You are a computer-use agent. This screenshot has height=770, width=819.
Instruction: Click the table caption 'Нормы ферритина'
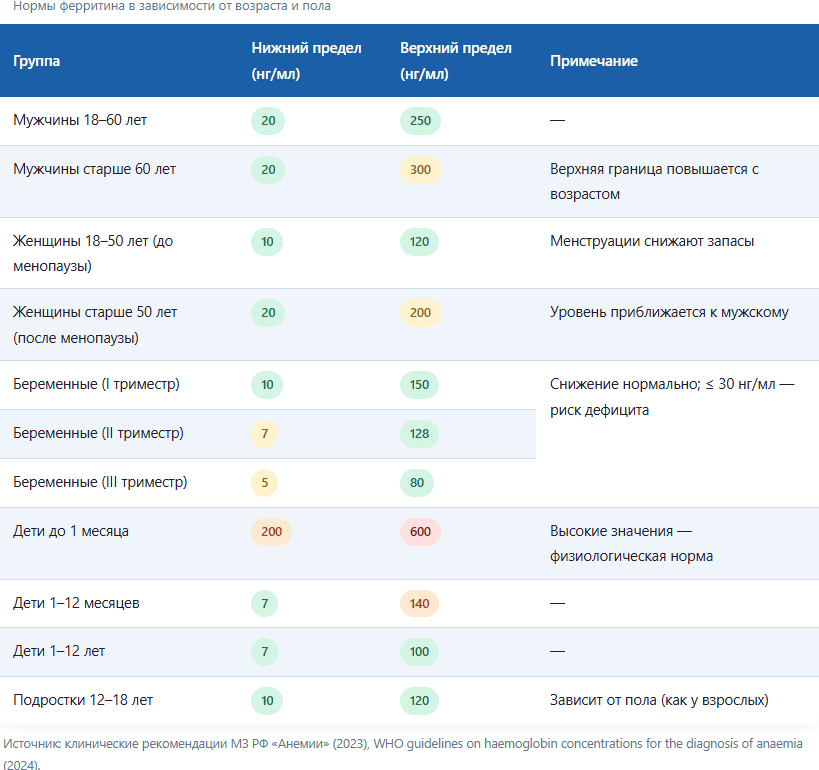click(x=172, y=6)
